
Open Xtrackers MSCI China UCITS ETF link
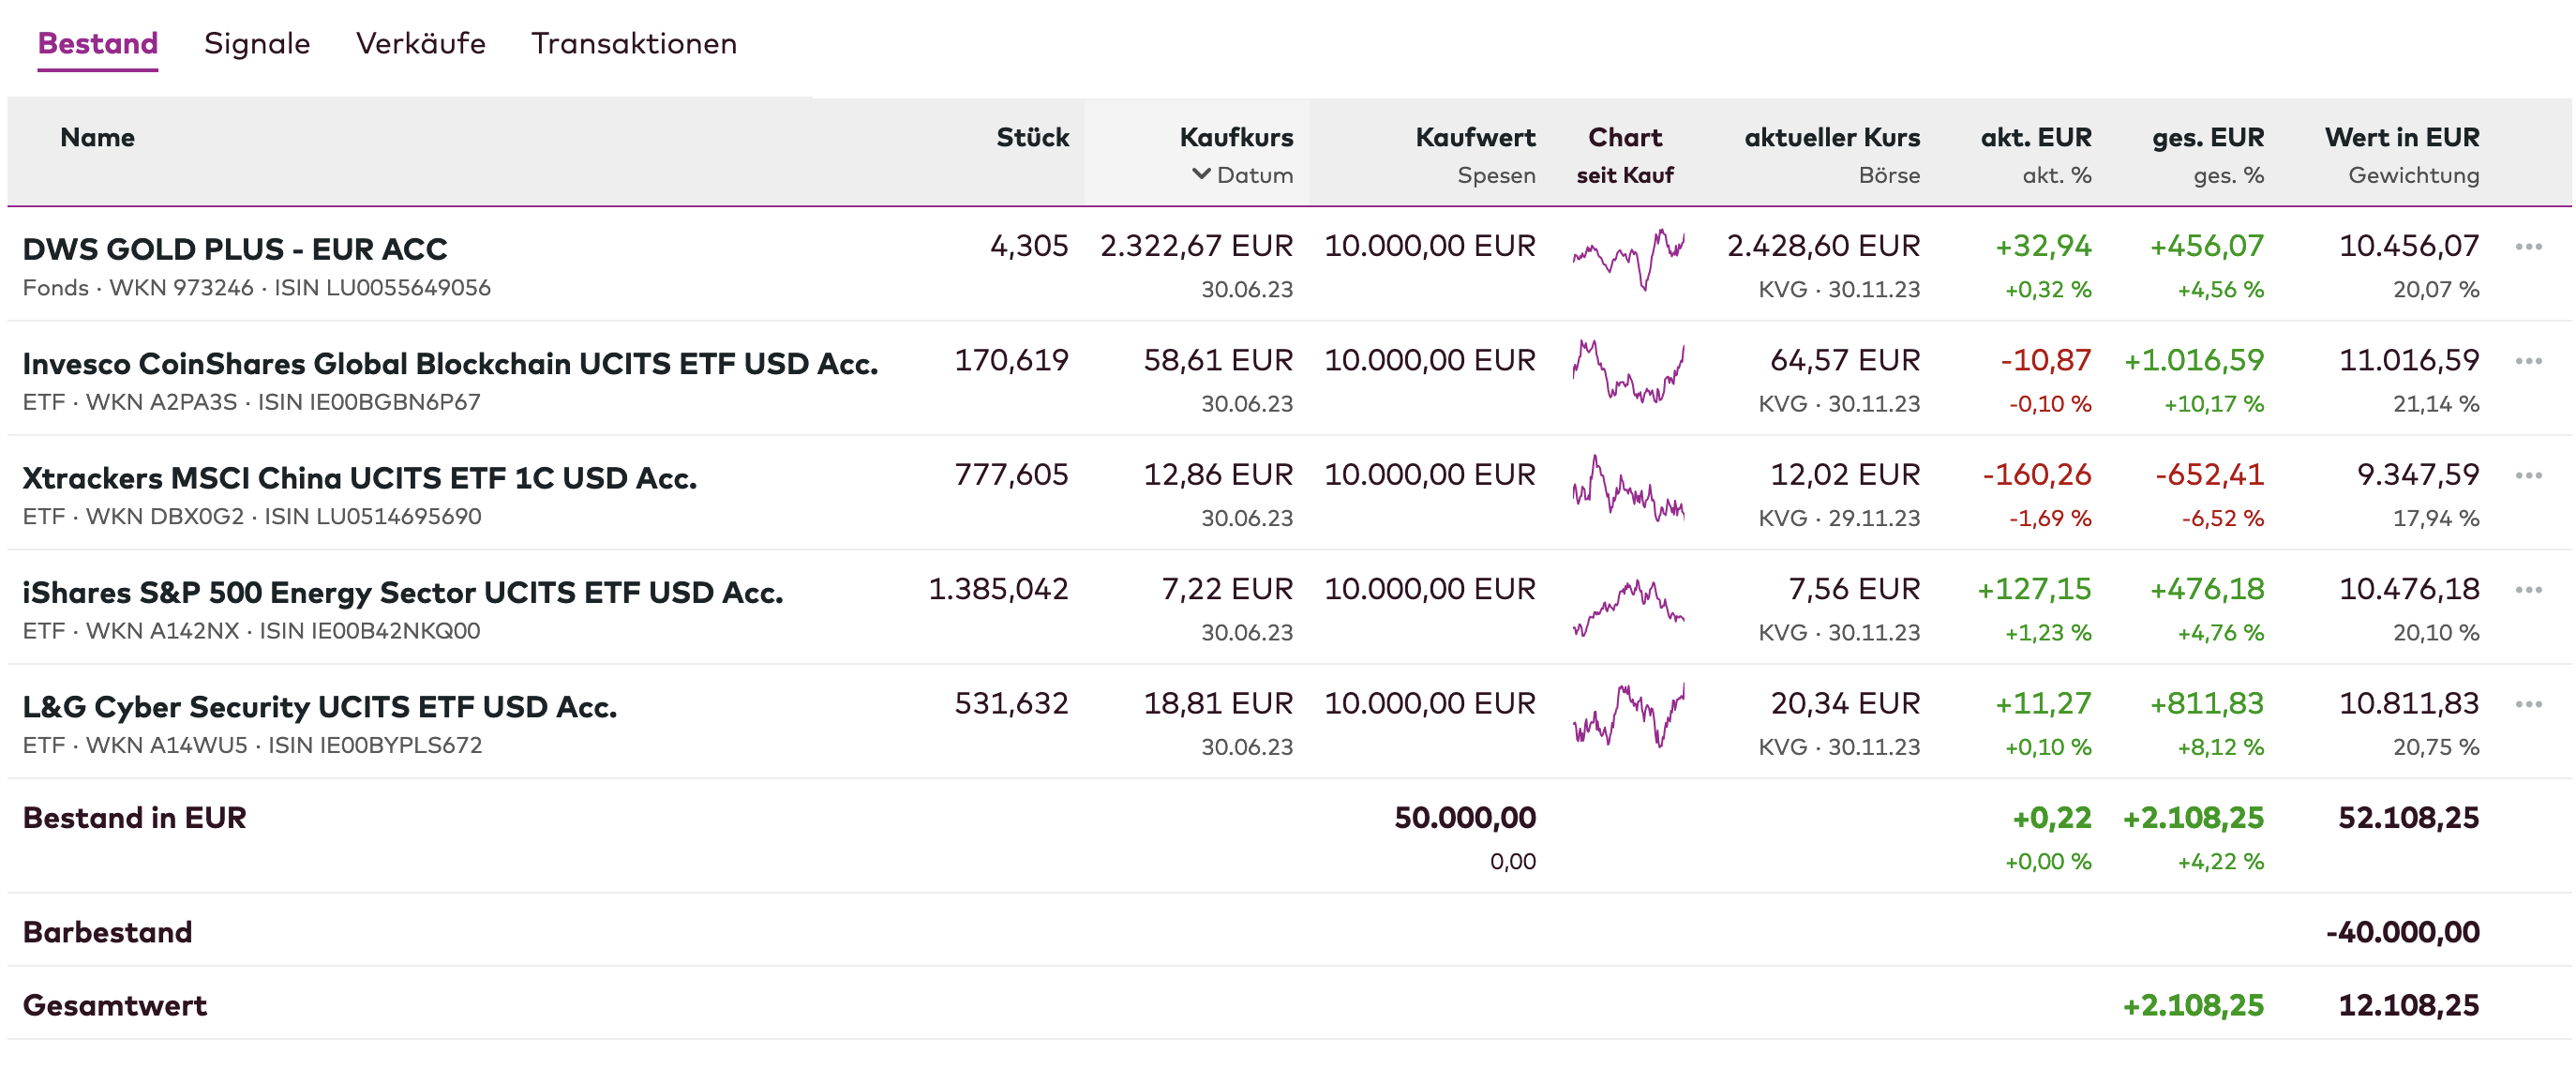pyautogui.click(x=359, y=478)
